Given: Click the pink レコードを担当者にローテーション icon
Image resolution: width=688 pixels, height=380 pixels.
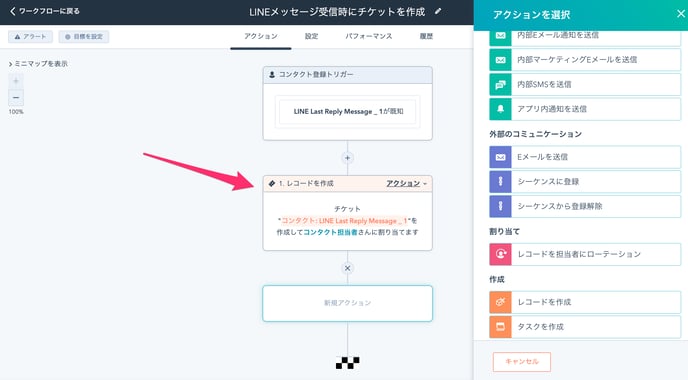Looking at the screenshot, I should point(500,254).
